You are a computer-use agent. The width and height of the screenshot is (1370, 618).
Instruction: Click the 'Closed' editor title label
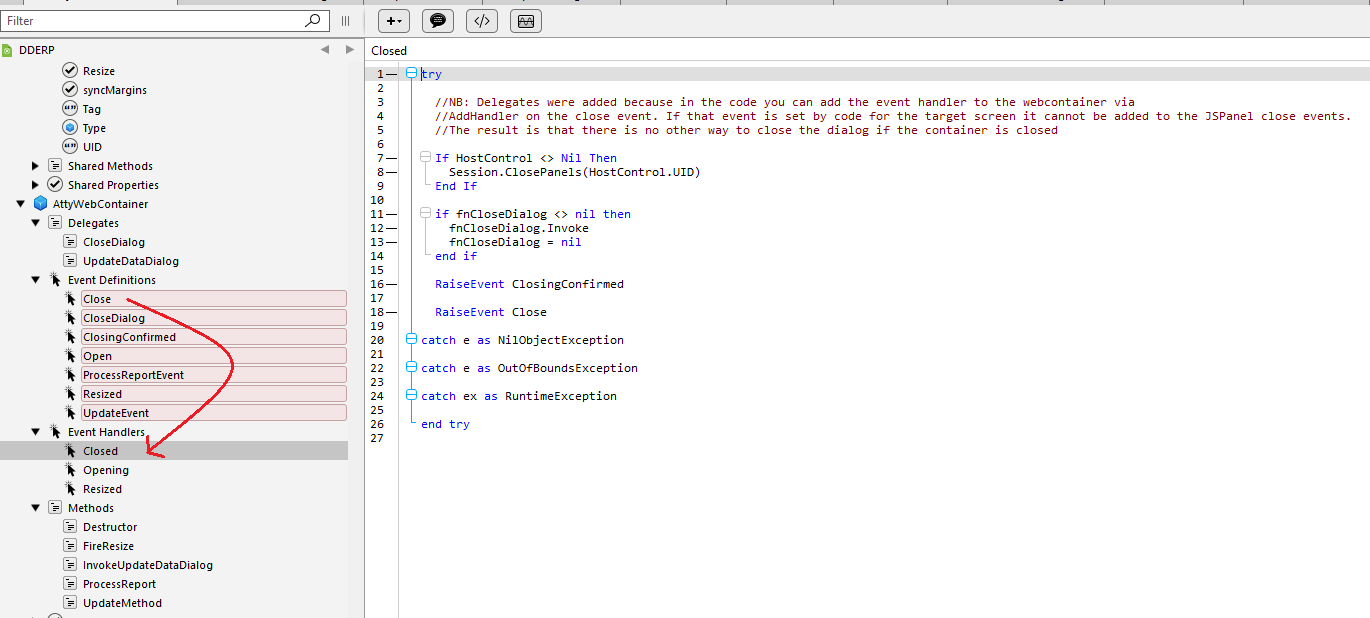pos(389,51)
